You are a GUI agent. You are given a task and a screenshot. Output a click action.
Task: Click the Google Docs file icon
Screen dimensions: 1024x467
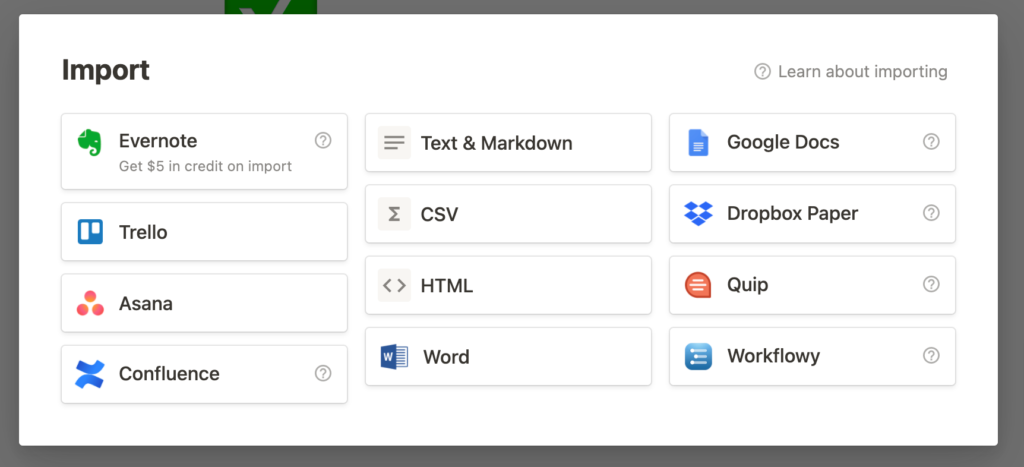point(698,142)
